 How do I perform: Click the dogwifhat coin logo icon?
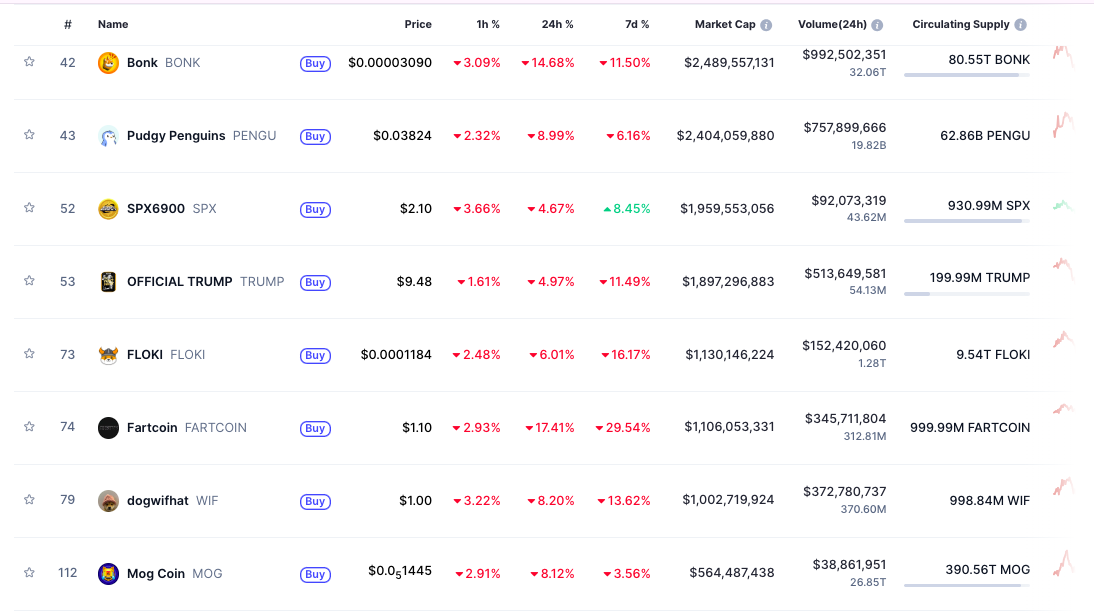(108, 501)
